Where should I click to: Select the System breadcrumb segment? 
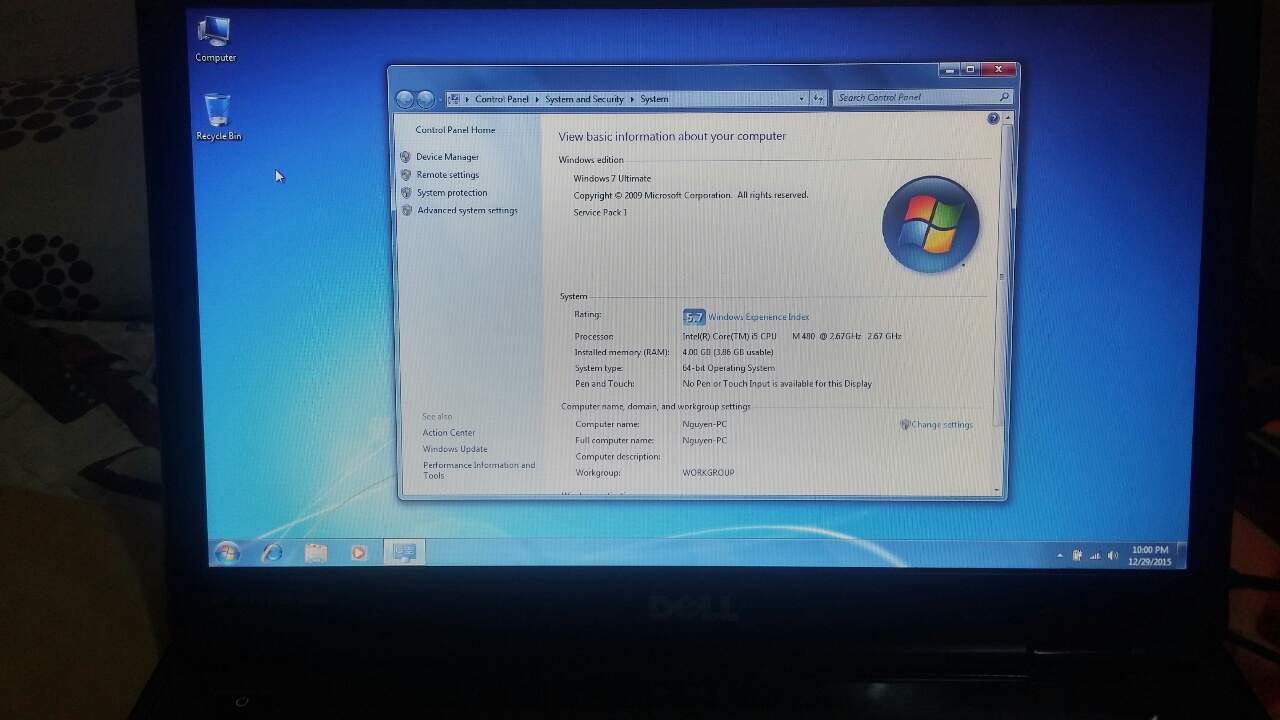[x=654, y=99]
